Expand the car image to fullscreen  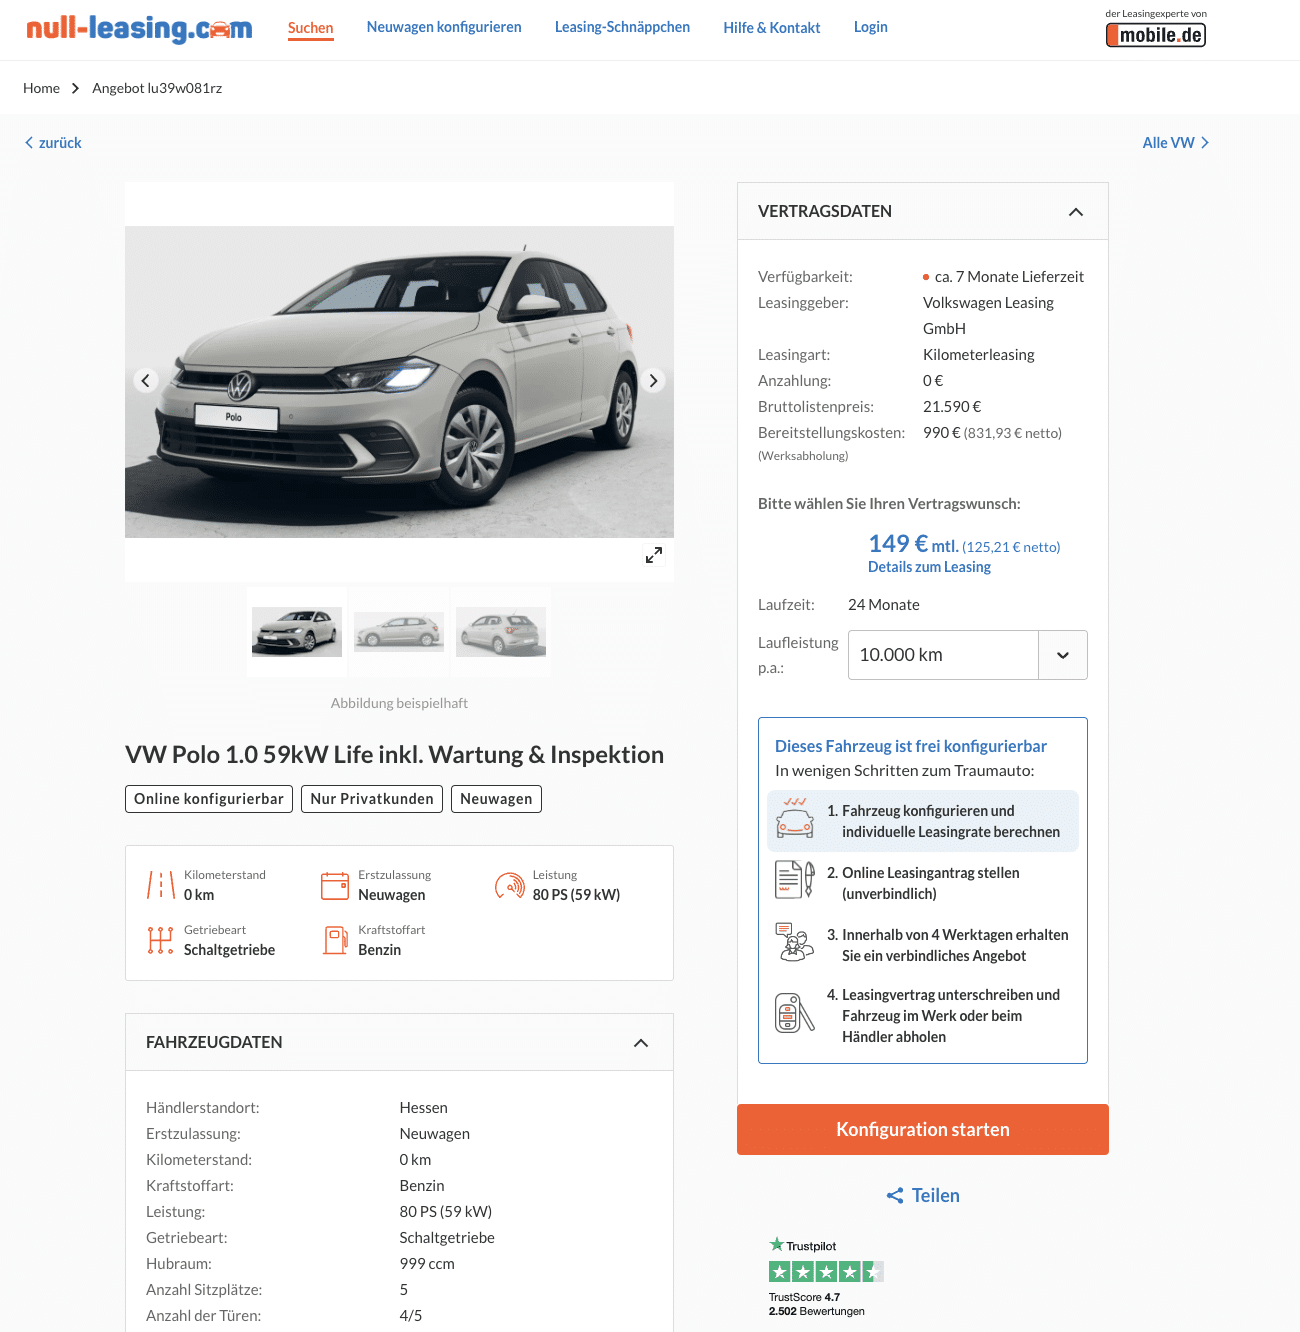(654, 555)
